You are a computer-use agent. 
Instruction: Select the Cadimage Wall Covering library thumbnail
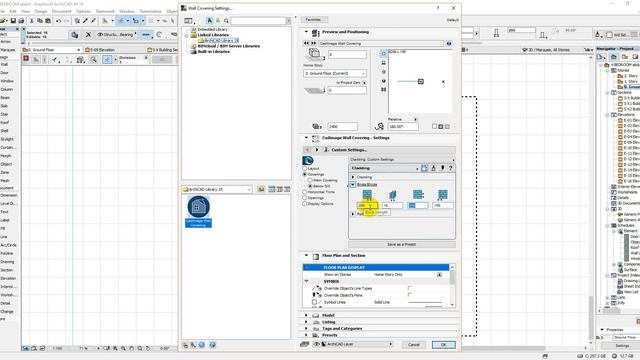198,211
